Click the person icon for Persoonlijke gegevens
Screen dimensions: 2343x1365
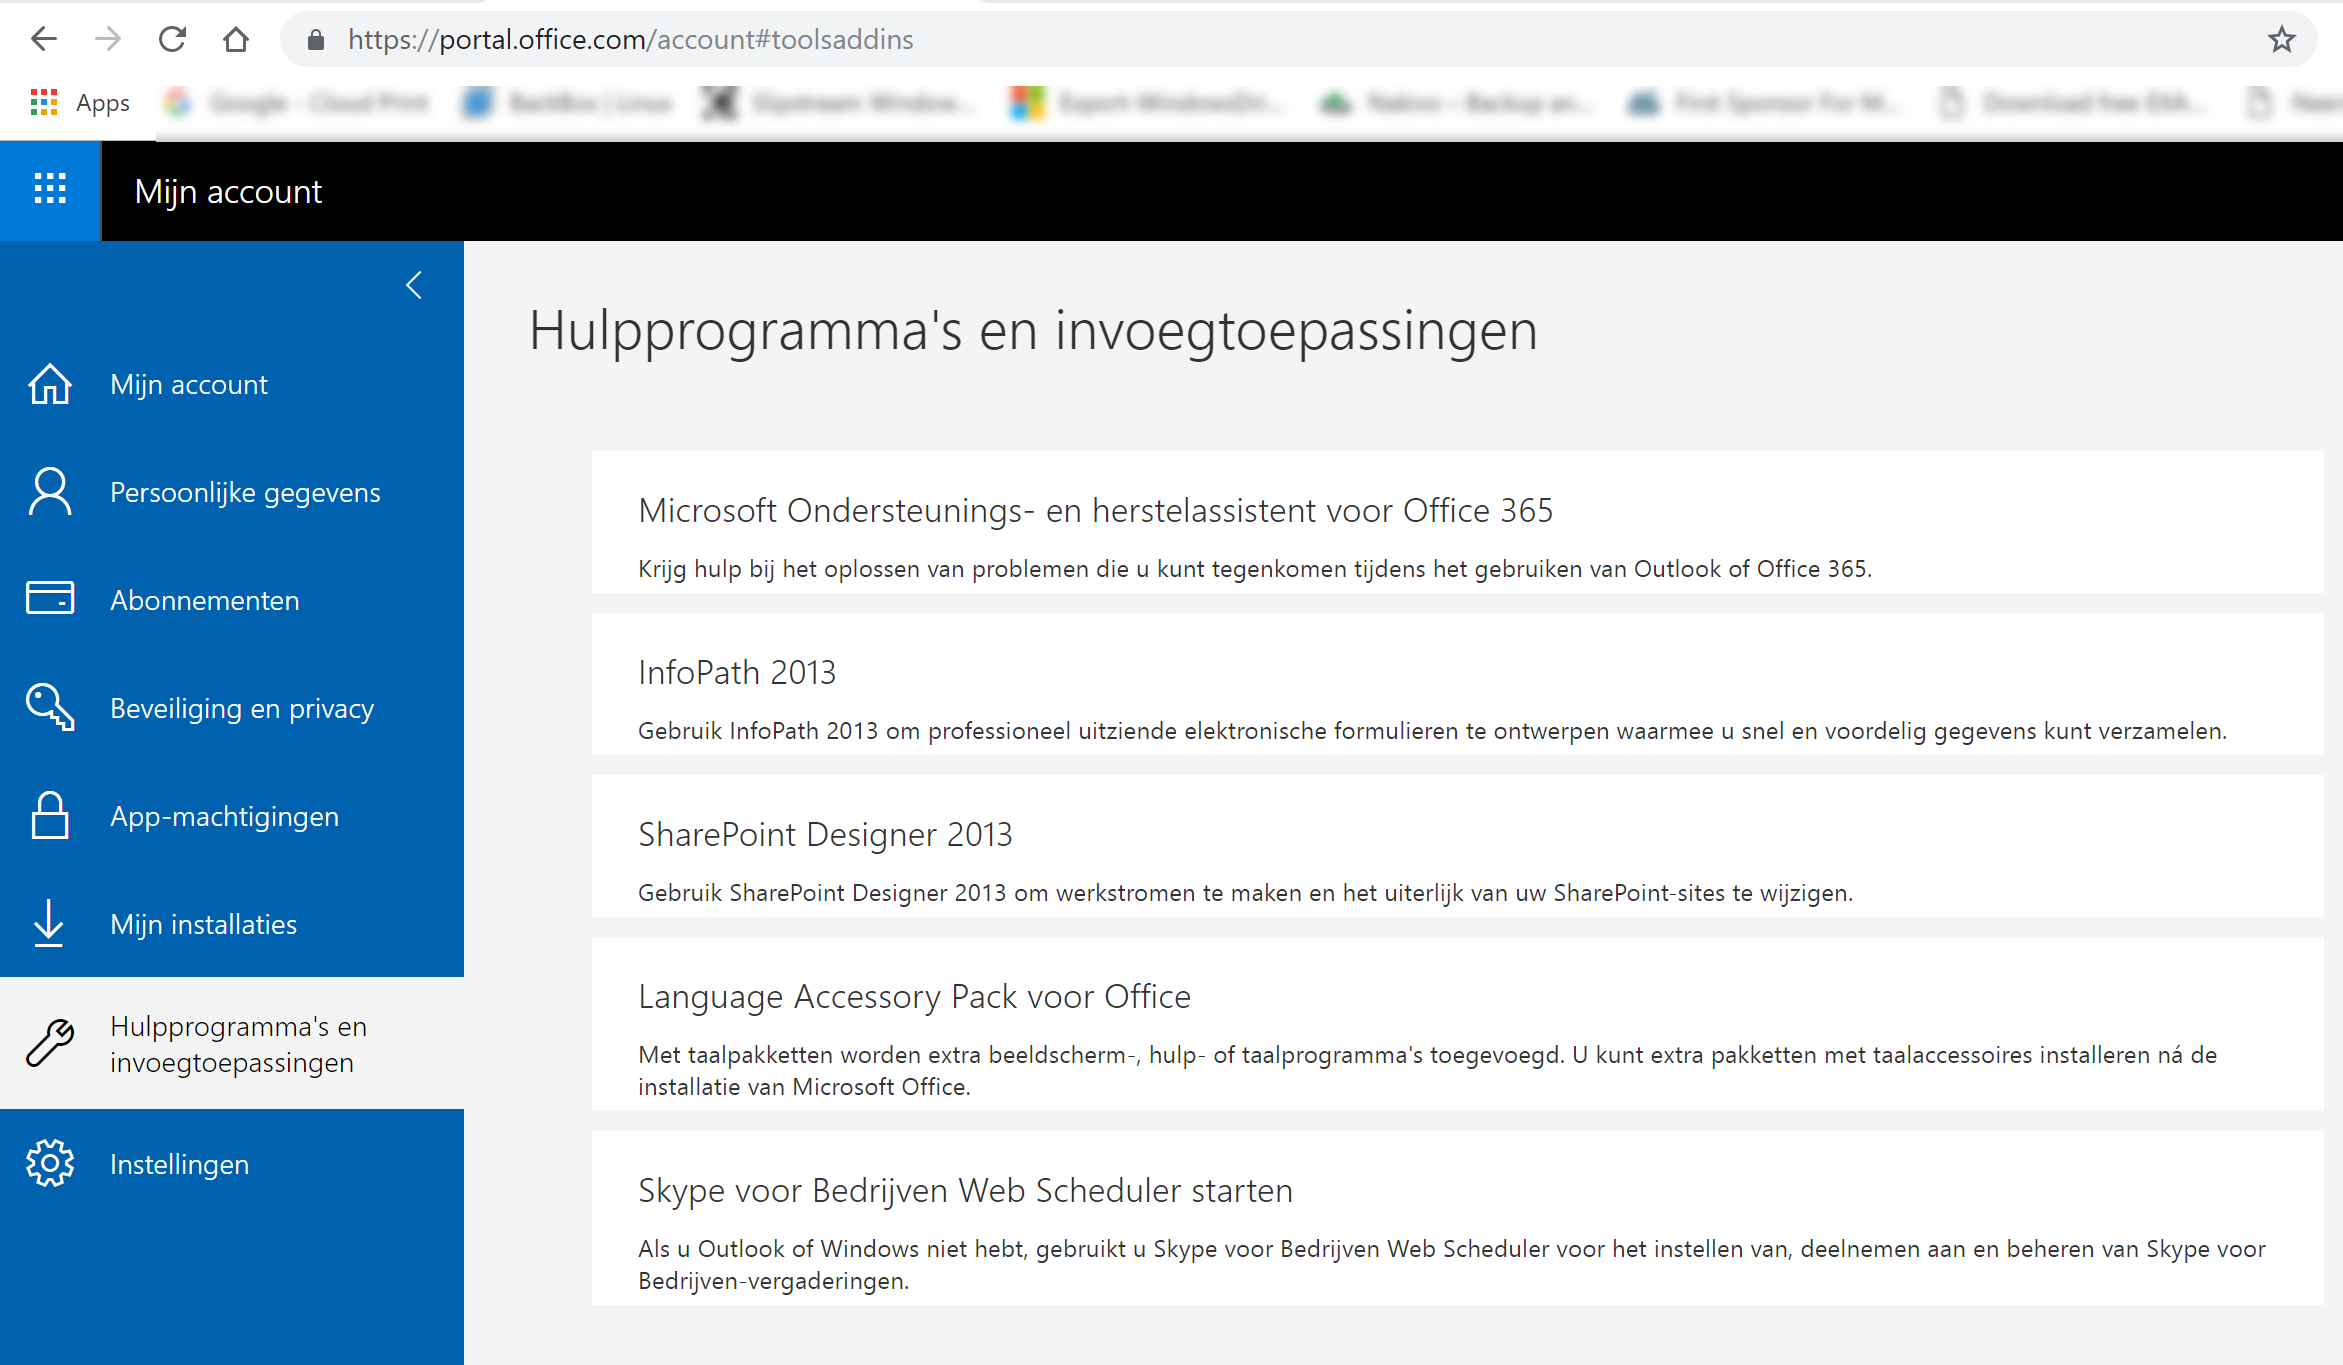tap(49, 491)
